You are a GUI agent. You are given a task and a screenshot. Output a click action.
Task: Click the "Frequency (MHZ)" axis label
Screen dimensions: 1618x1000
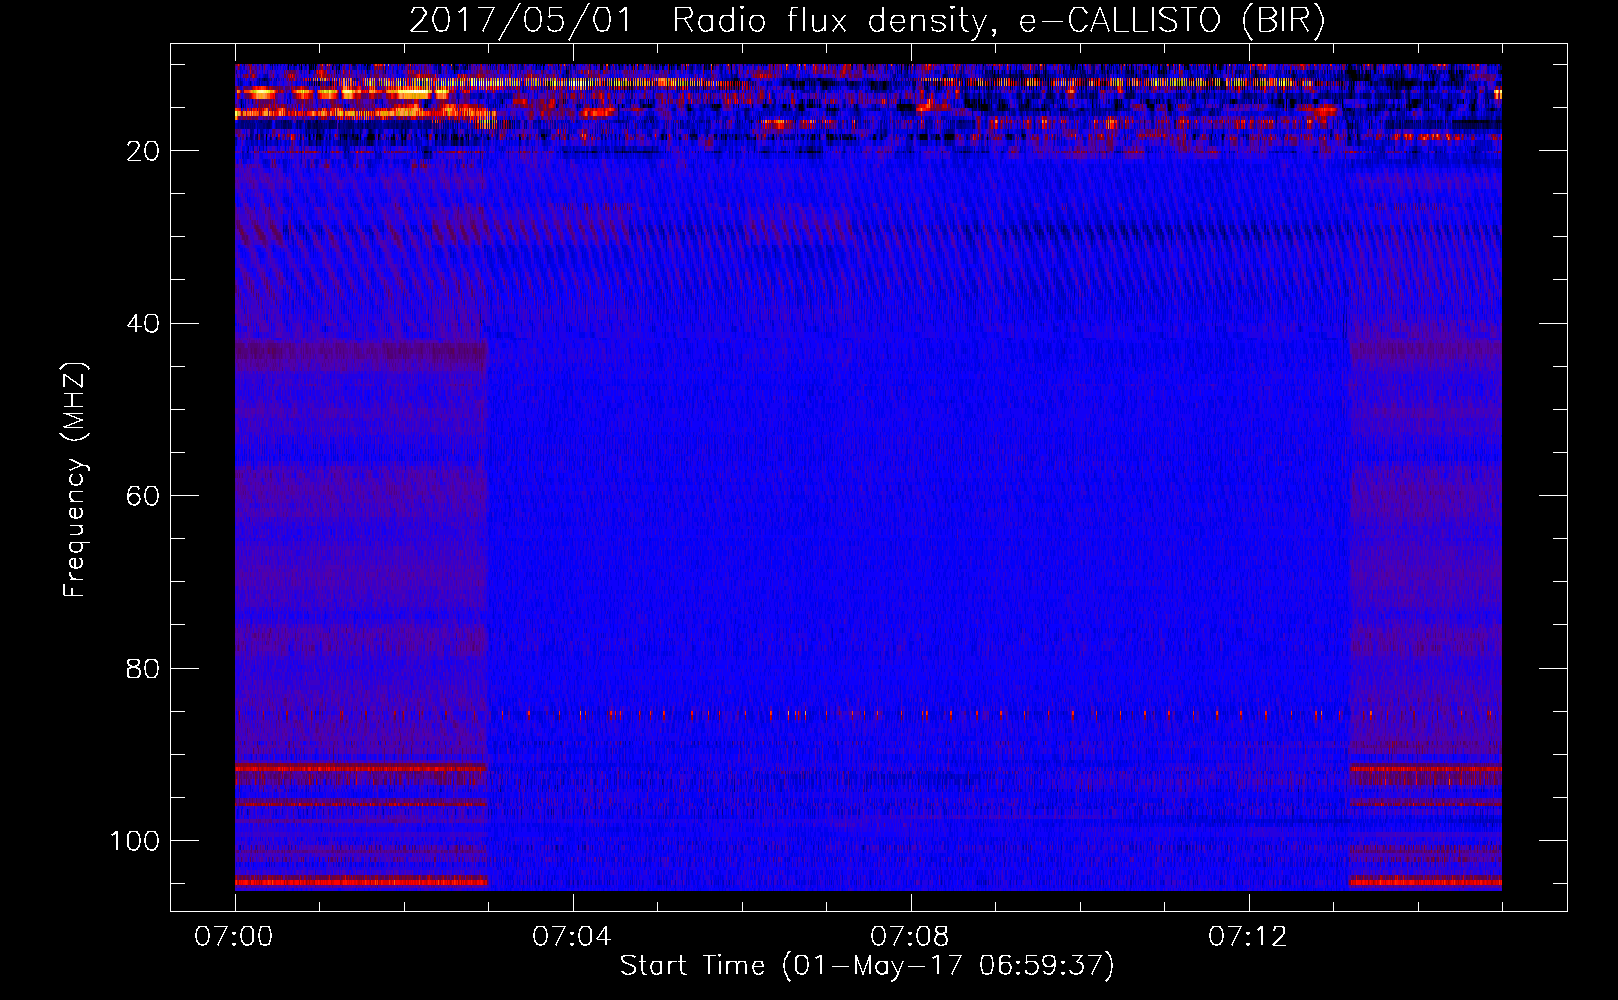pyautogui.click(x=75, y=479)
